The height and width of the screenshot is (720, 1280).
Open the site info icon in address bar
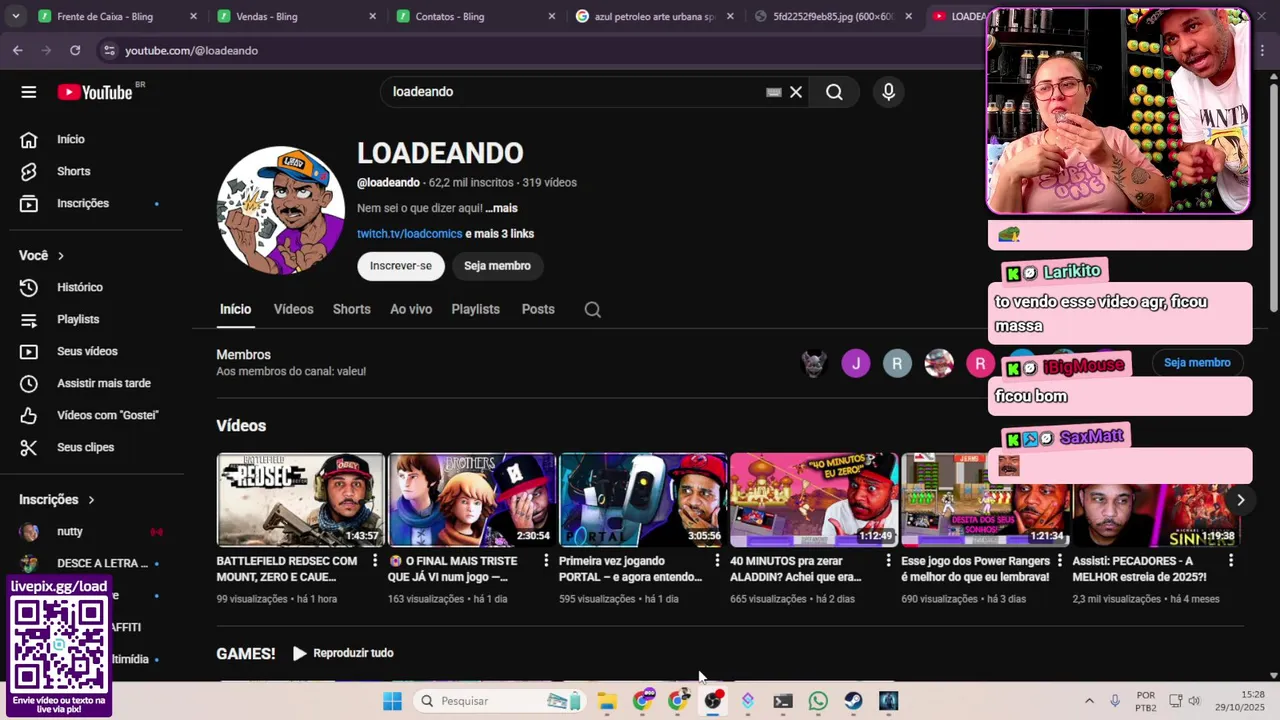109,50
